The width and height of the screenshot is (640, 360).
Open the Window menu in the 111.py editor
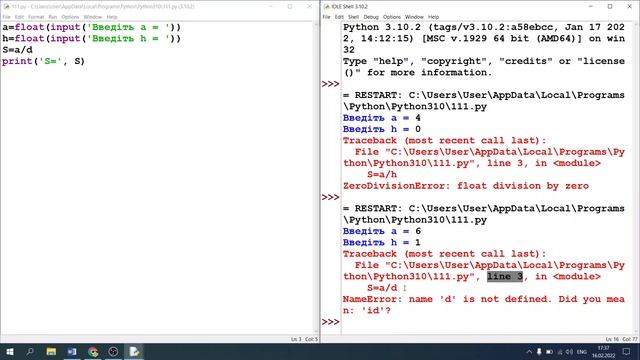tap(93, 17)
